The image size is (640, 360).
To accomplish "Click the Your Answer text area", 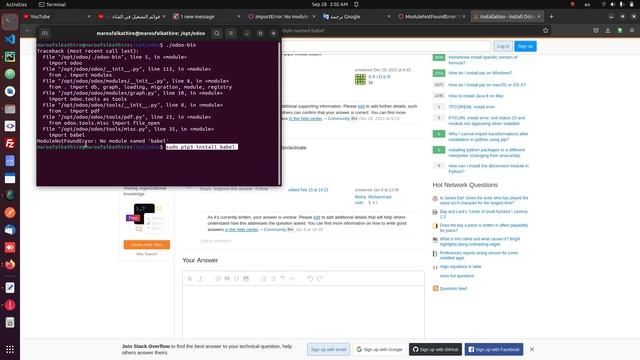I will pyautogui.click(x=303, y=312).
